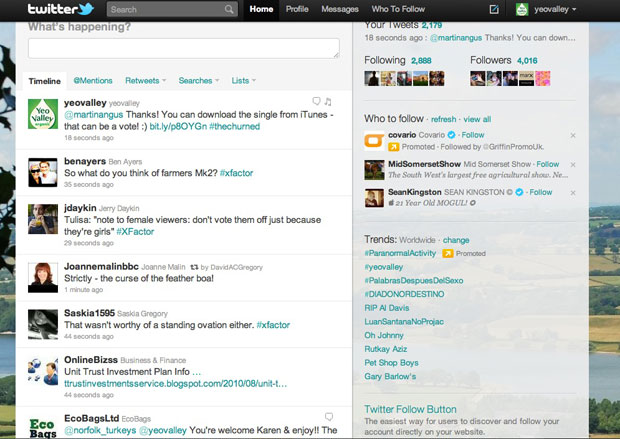The width and height of the screenshot is (620, 439).
Task: Open the compose new tweet icon
Action: [x=494, y=9]
